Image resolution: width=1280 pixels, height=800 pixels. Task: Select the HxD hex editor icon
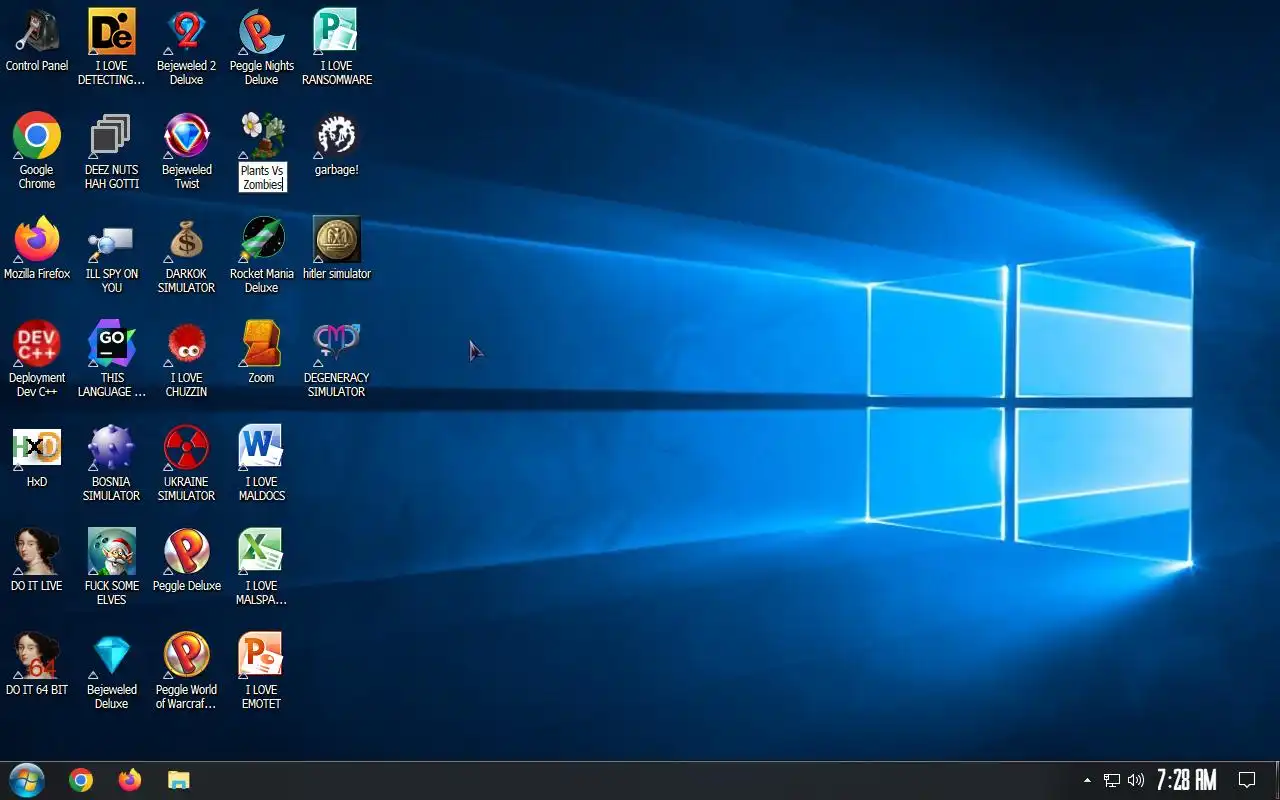37,448
